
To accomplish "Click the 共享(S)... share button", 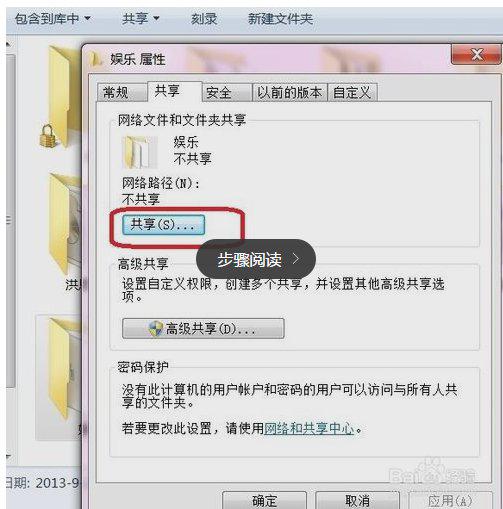I will coord(163,225).
